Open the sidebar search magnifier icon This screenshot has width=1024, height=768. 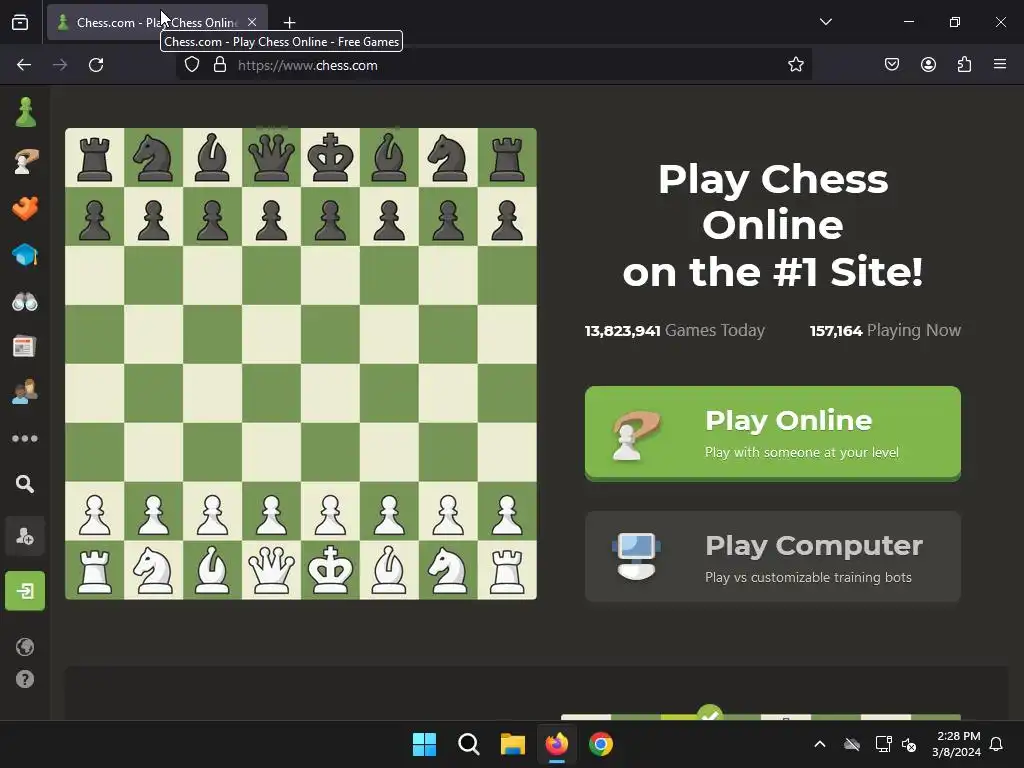[x=25, y=484]
